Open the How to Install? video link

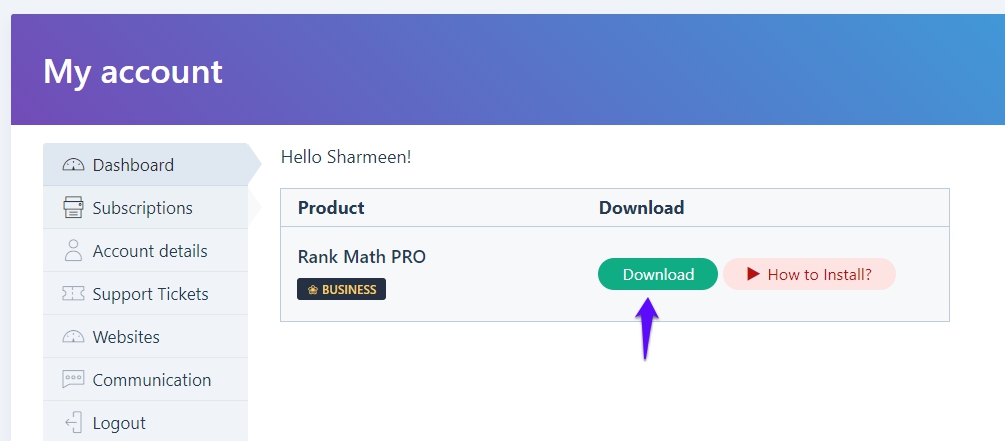click(x=819, y=274)
